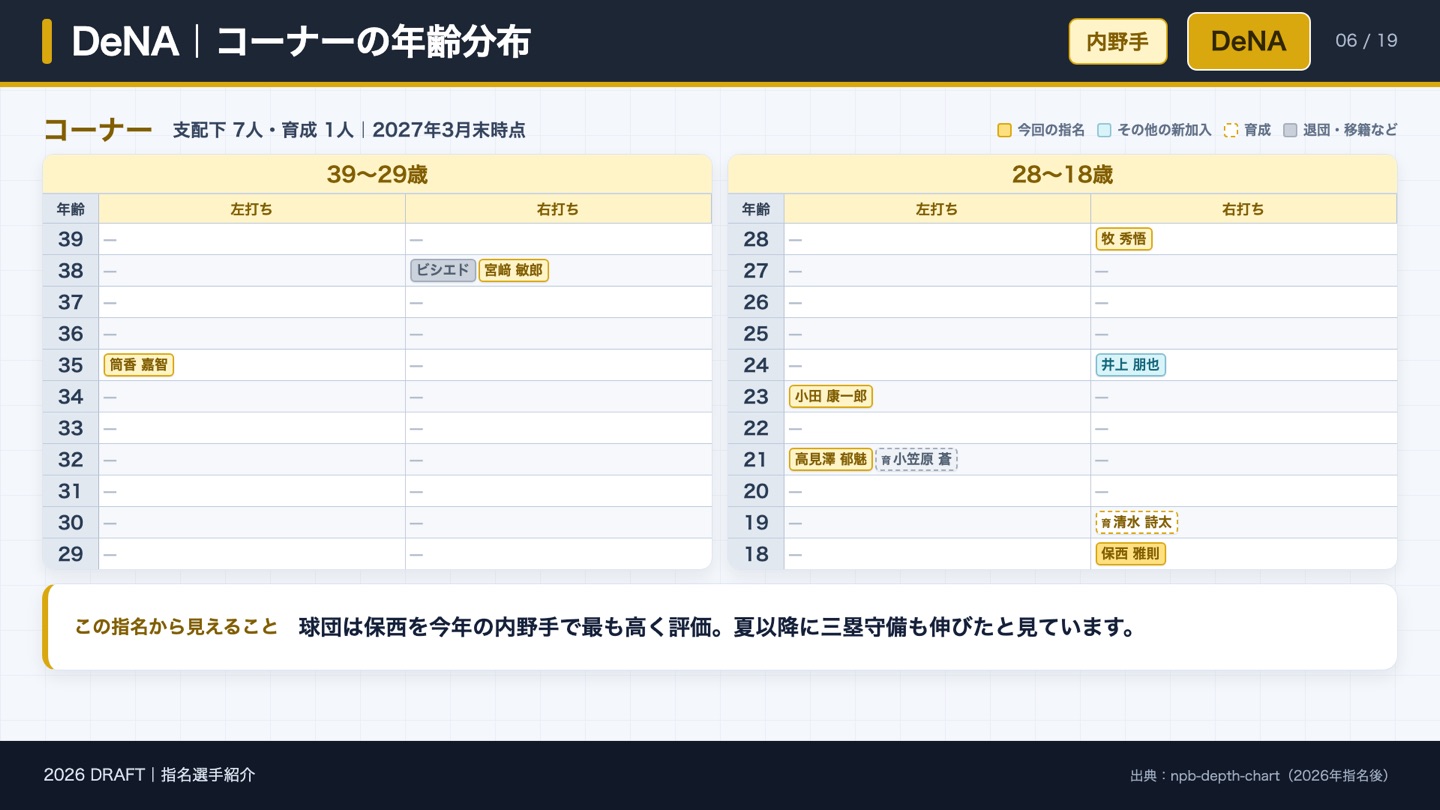
Task: Click the 28〜18歳 table header
Action: [1062, 175]
